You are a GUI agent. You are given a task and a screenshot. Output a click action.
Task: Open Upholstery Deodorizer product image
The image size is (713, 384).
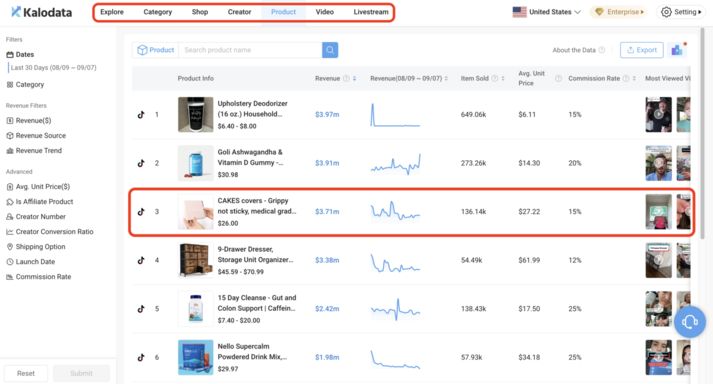point(196,115)
